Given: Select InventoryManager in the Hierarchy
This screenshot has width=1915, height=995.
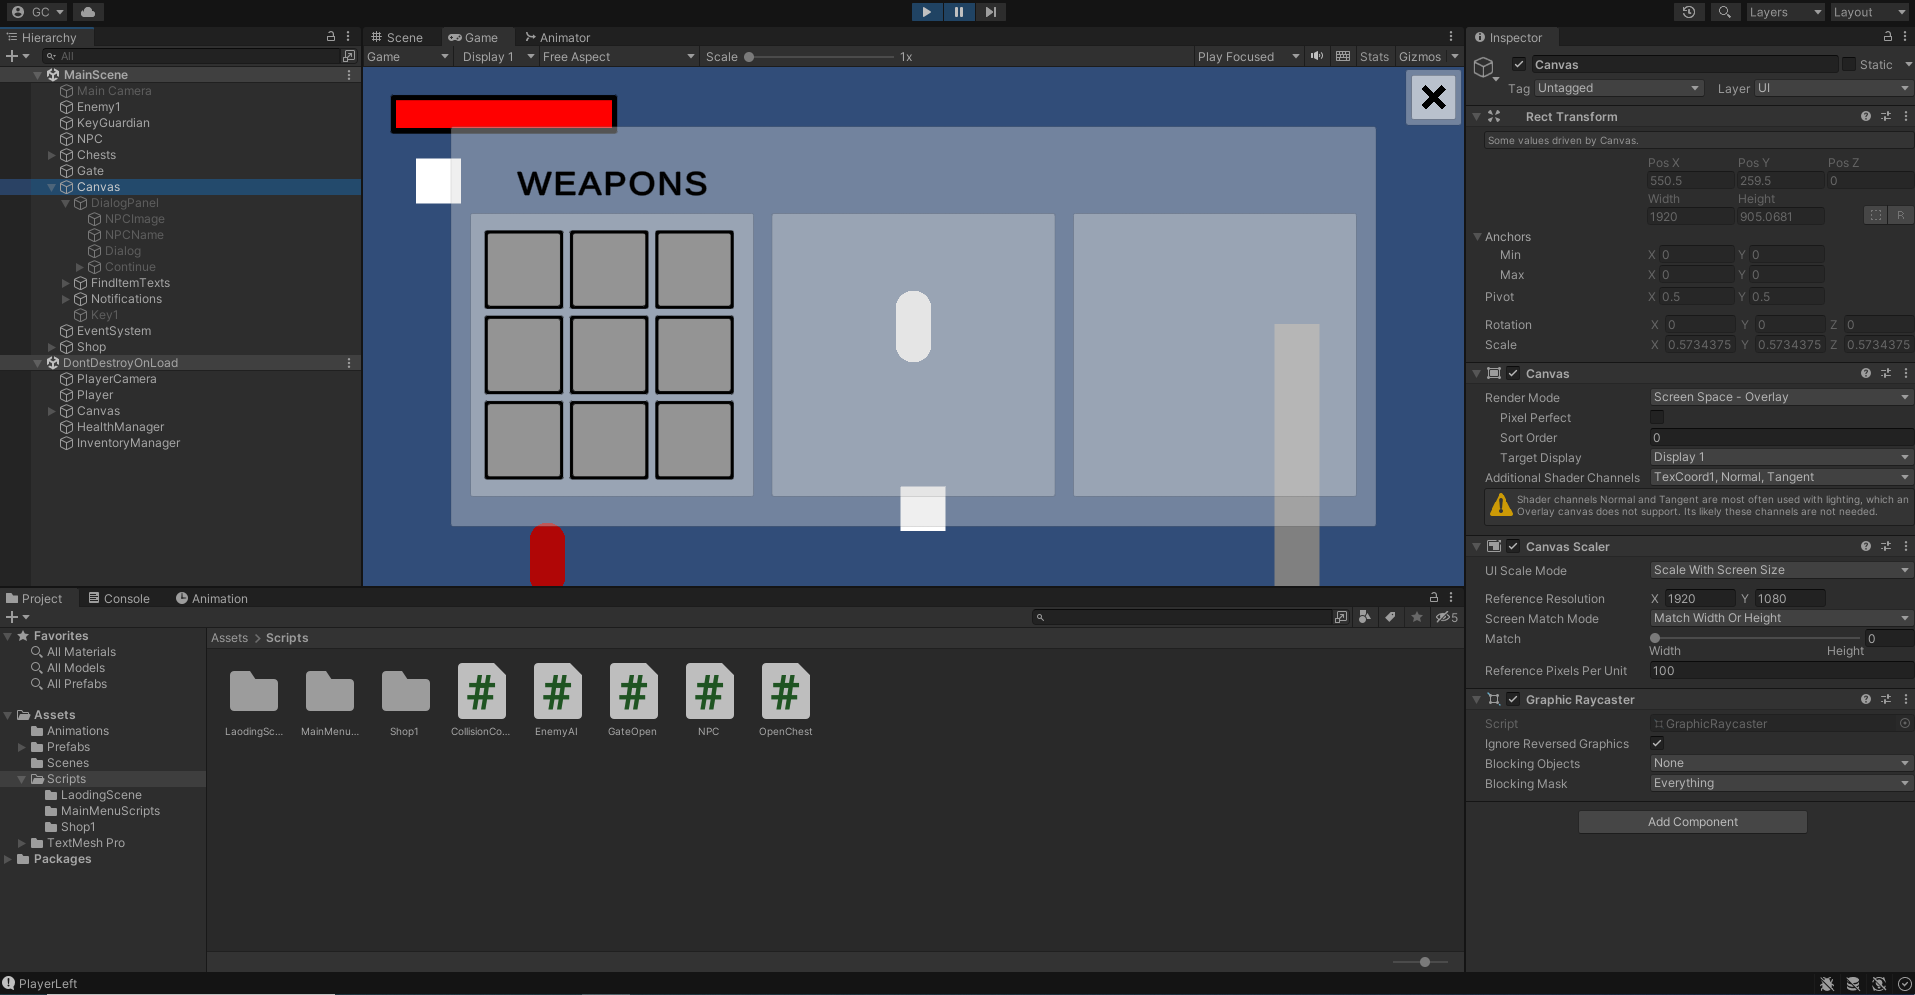Looking at the screenshot, I should 128,443.
